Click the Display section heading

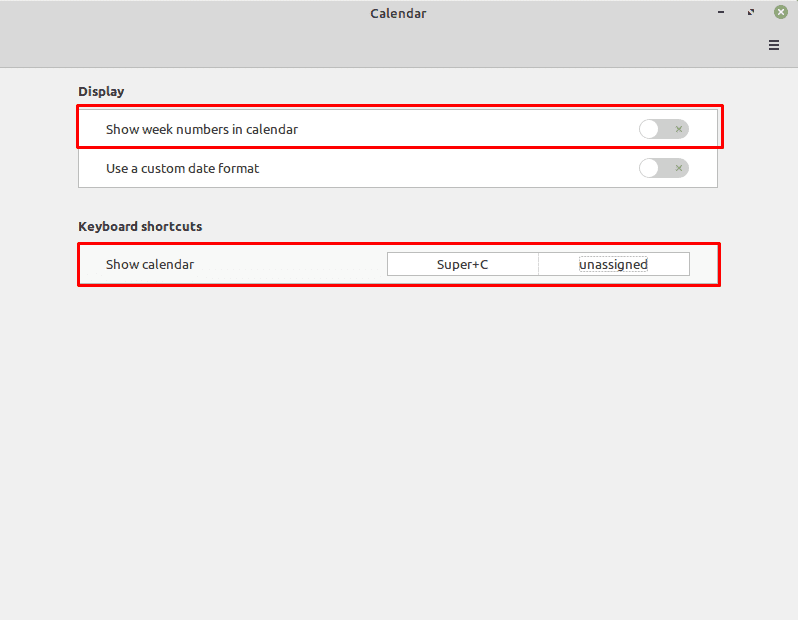(101, 92)
